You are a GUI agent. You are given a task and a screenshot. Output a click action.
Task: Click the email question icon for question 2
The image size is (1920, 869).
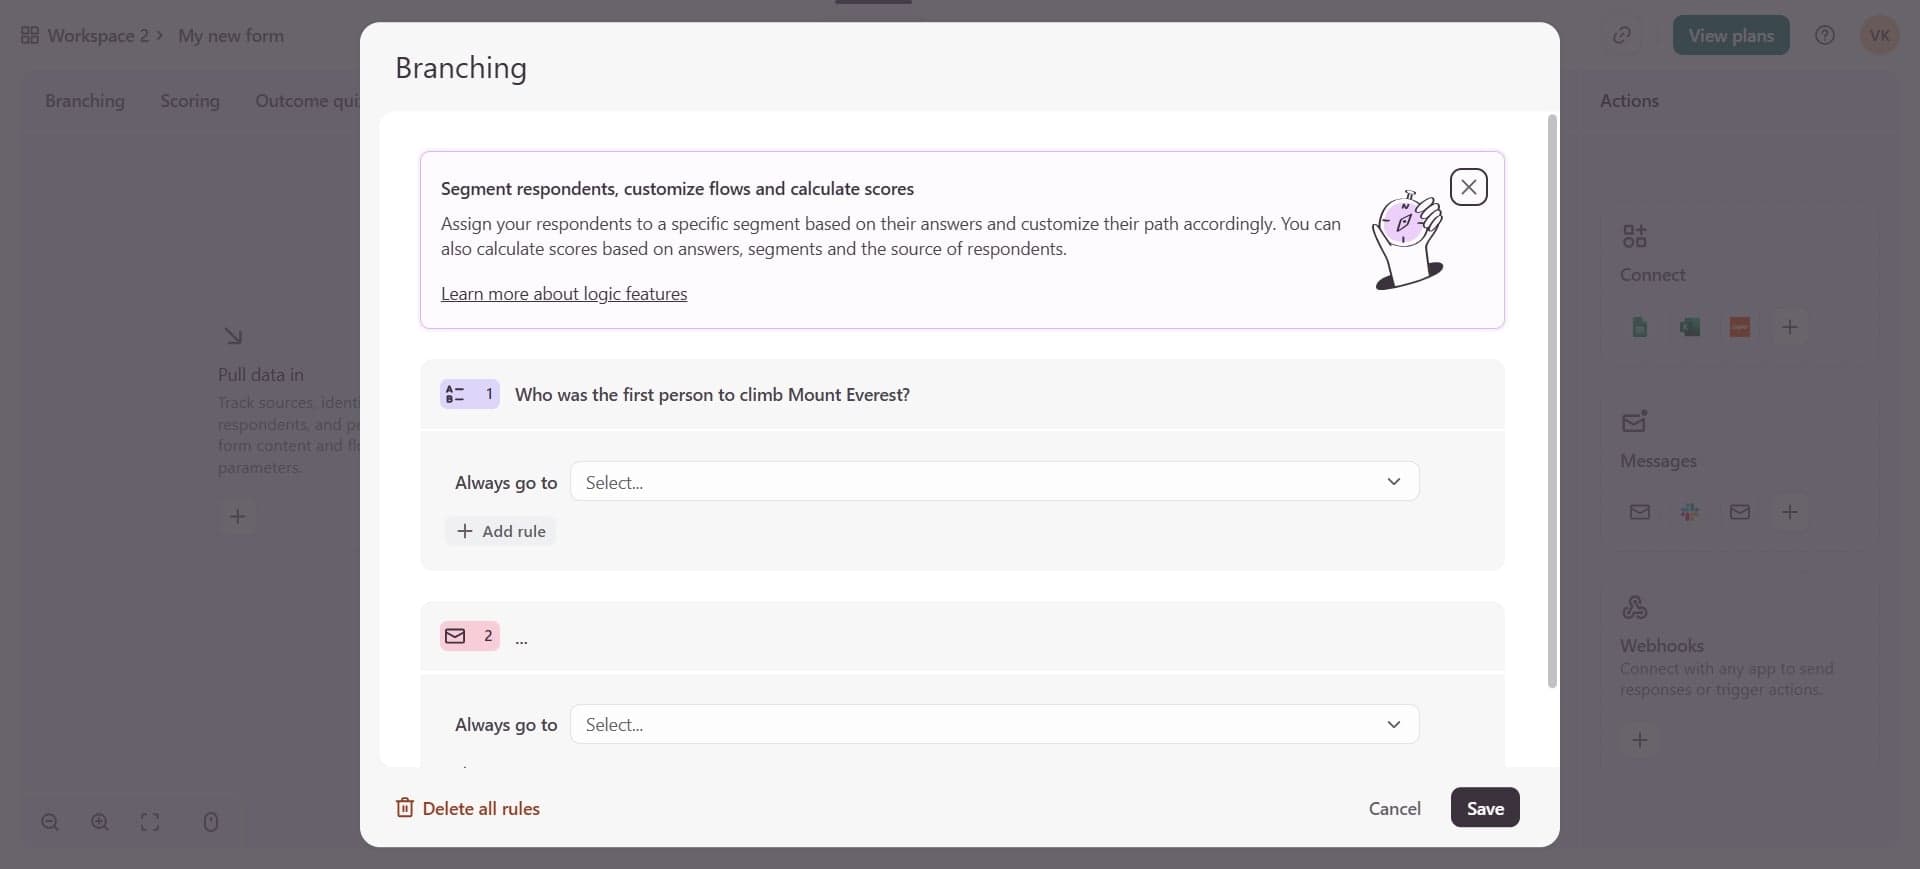click(x=455, y=636)
